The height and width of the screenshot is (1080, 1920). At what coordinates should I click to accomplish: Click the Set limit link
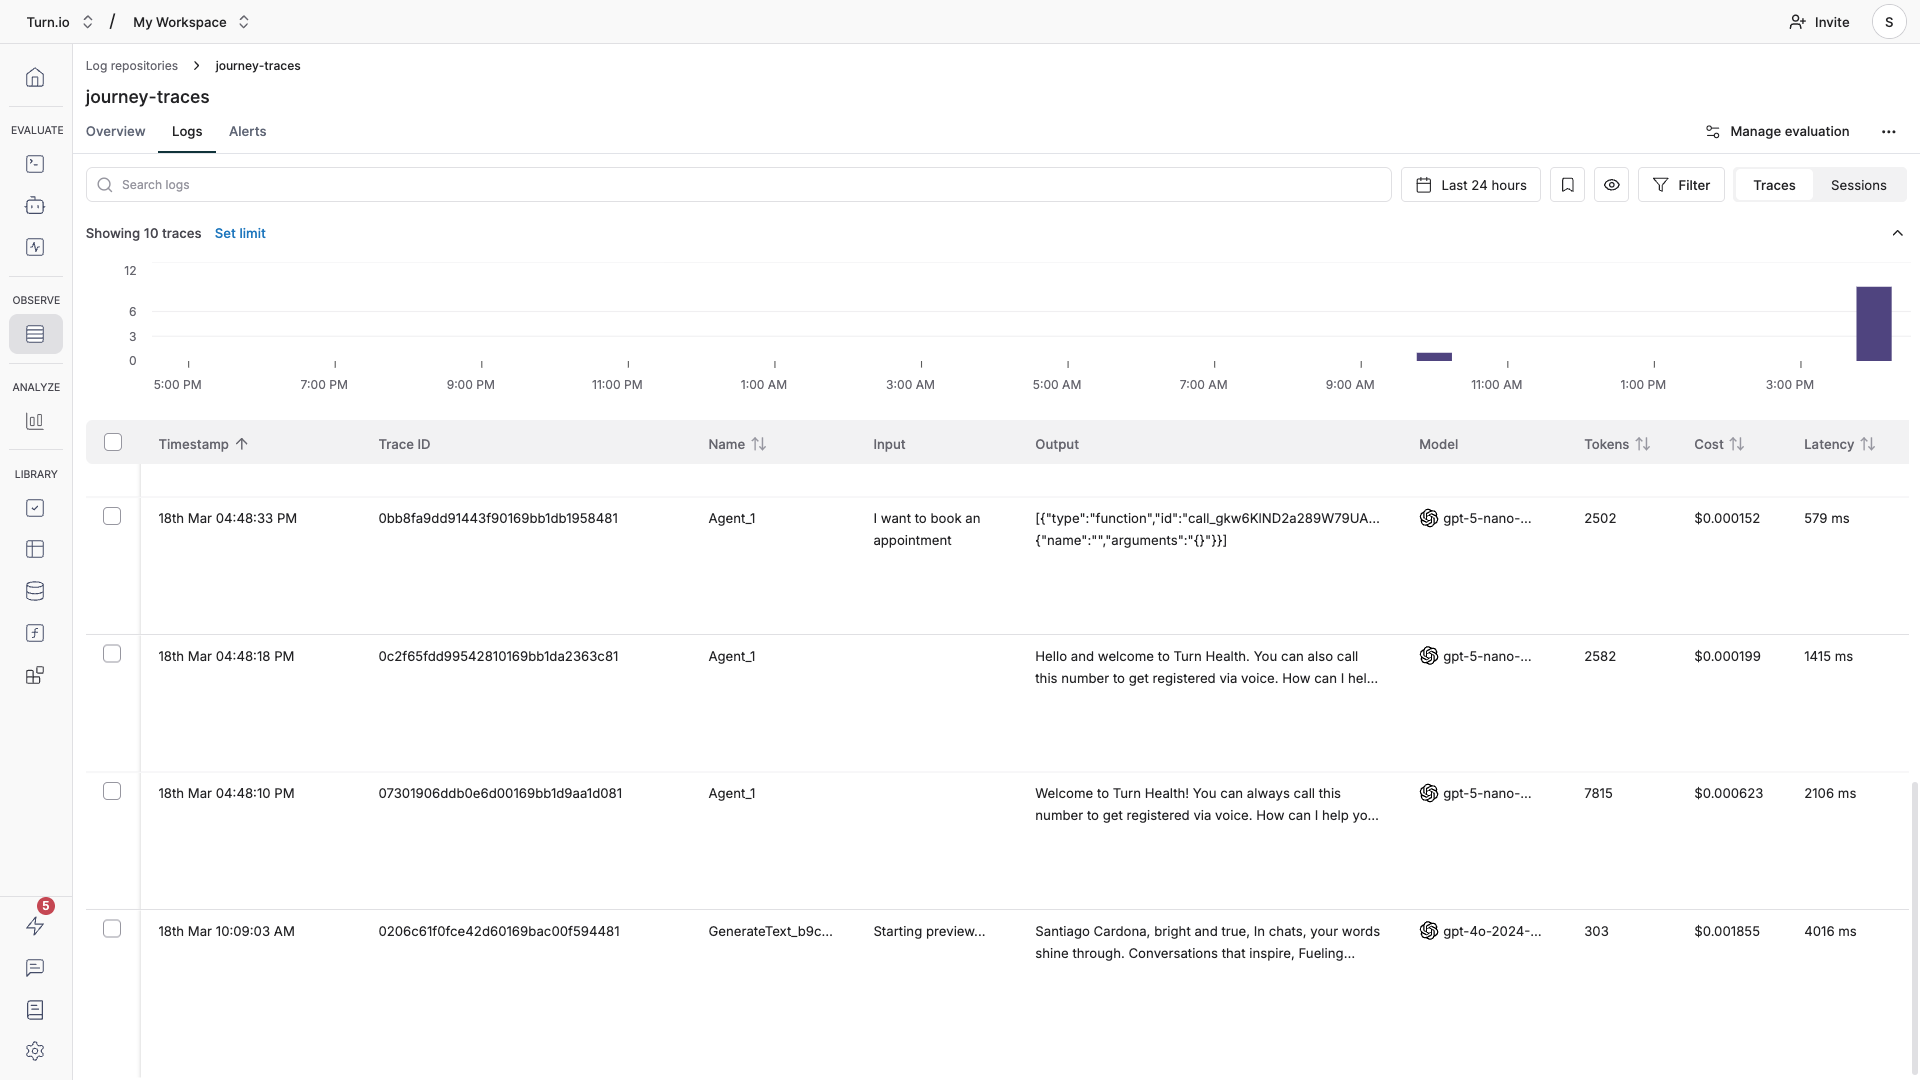[240, 233]
